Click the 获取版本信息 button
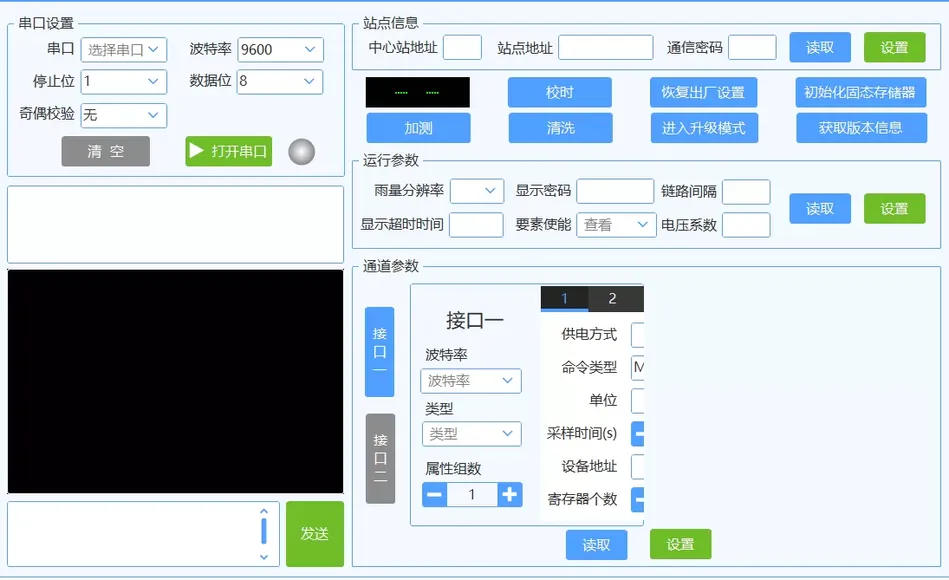 860,128
